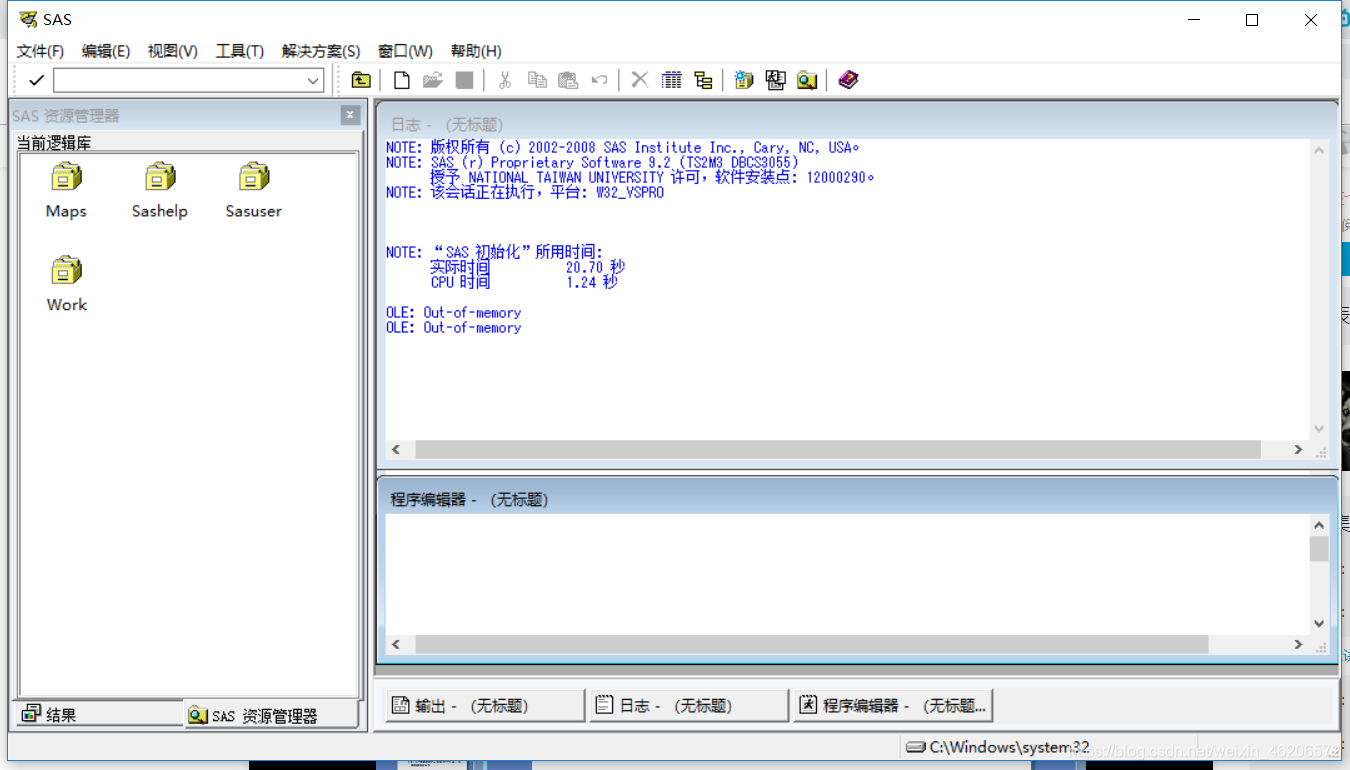1350x770 pixels.
Task: Click the Cut scissors icon
Action: [505, 80]
